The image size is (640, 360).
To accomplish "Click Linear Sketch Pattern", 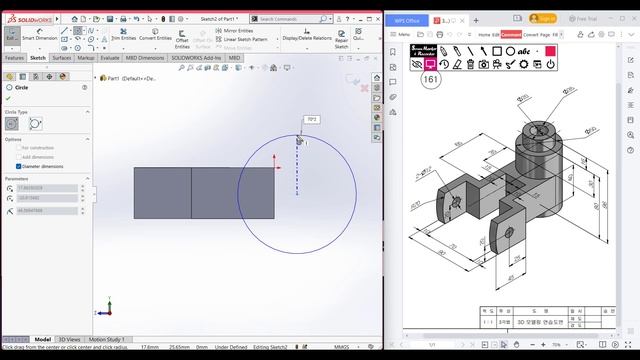I will [x=241, y=39].
